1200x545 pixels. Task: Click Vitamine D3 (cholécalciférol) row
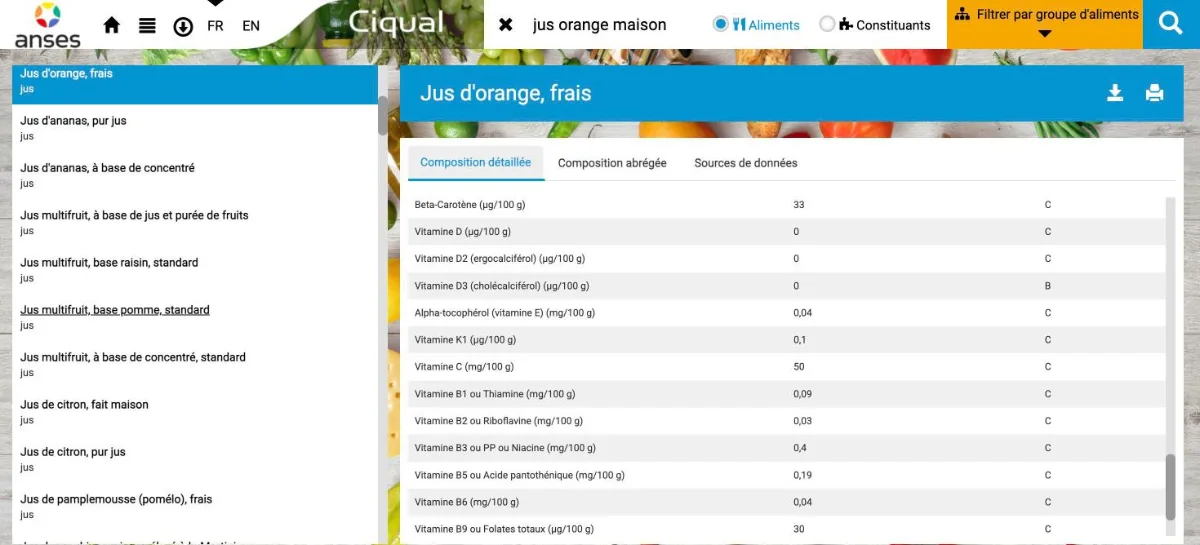click(x=786, y=285)
